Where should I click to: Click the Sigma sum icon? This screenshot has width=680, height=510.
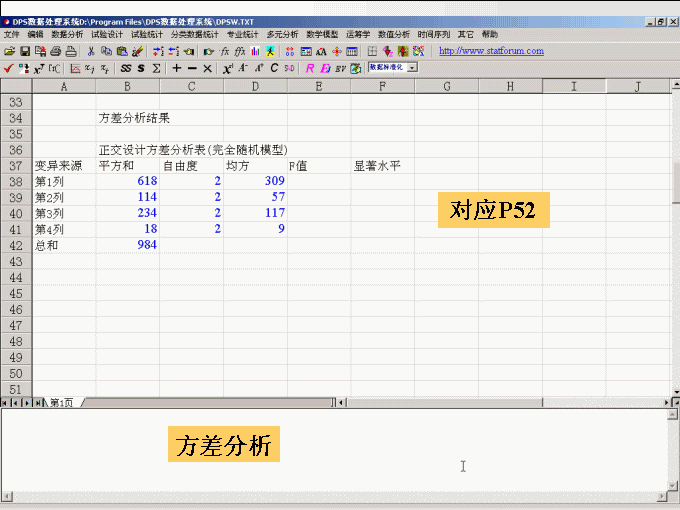click(x=156, y=68)
